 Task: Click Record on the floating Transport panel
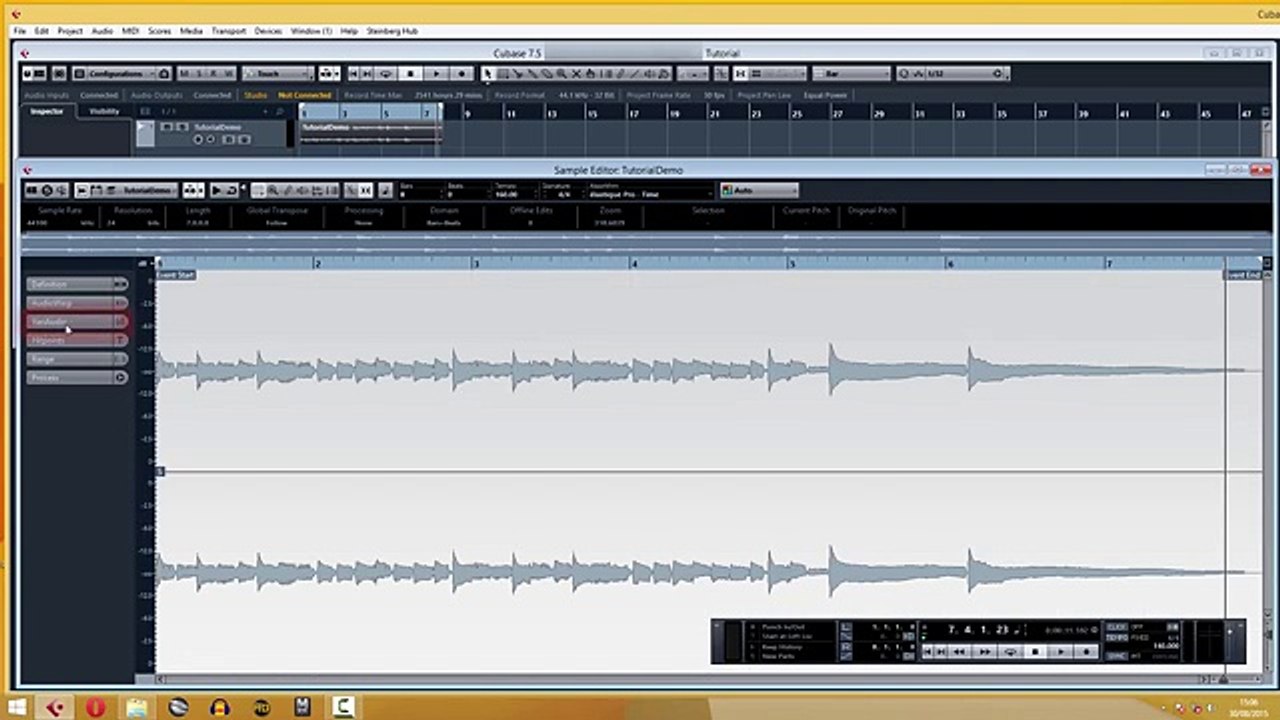pyautogui.click(x=1086, y=652)
